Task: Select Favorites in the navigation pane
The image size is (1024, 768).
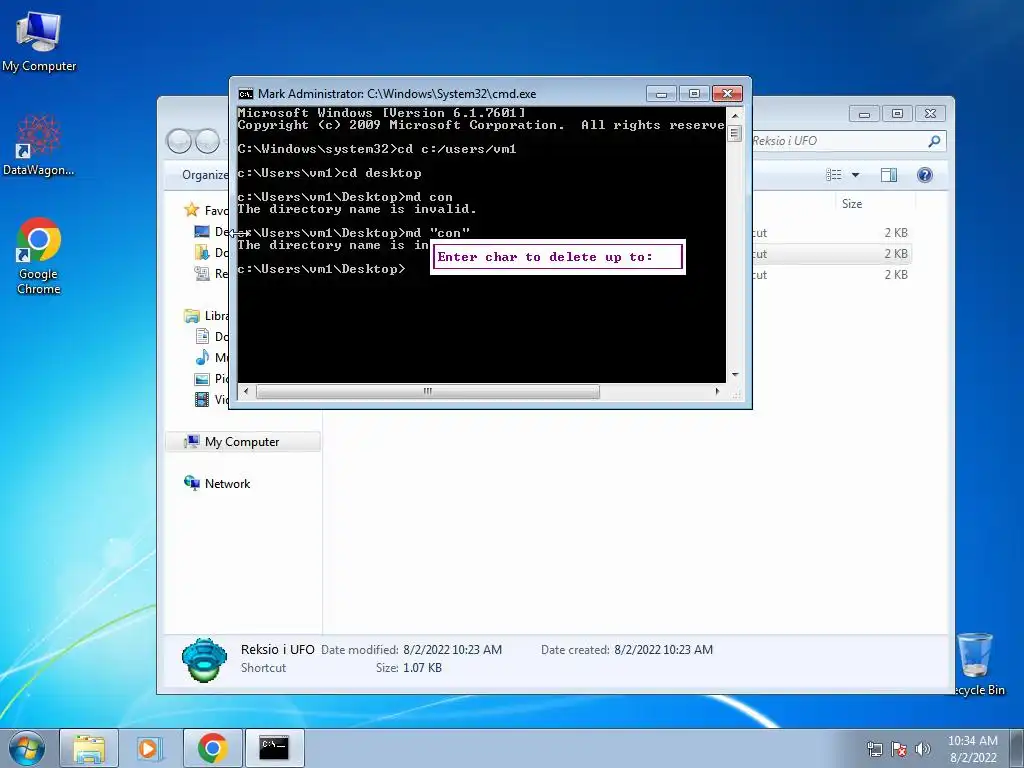Action: pyautogui.click(x=206, y=210)
